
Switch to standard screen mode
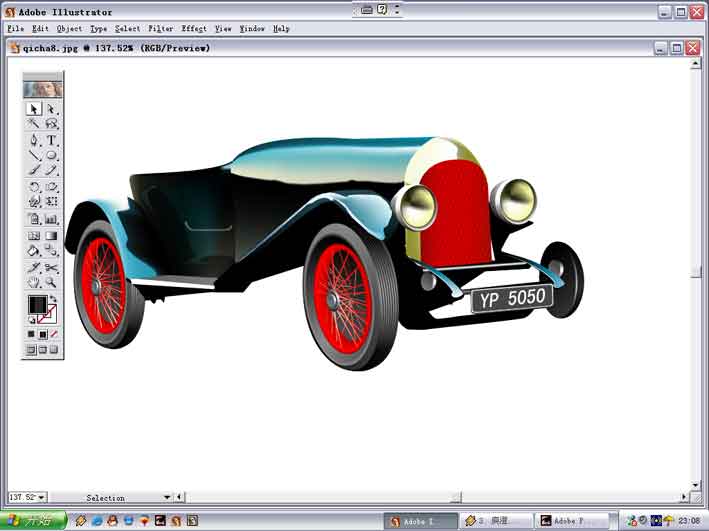point(31,350)
